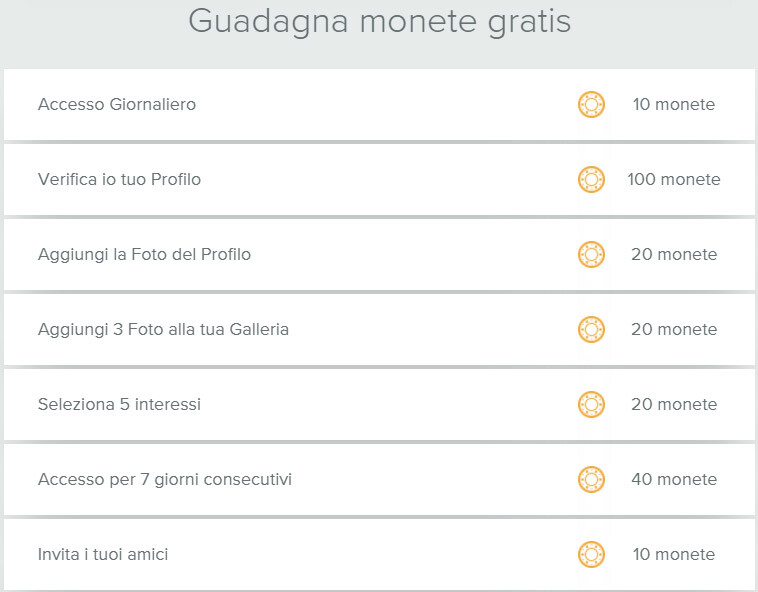The height and width of the screenshot is (592, 758).
Task: Click the coin icon beside Invita i tuoi amici
Action: [x=591, y=554]
